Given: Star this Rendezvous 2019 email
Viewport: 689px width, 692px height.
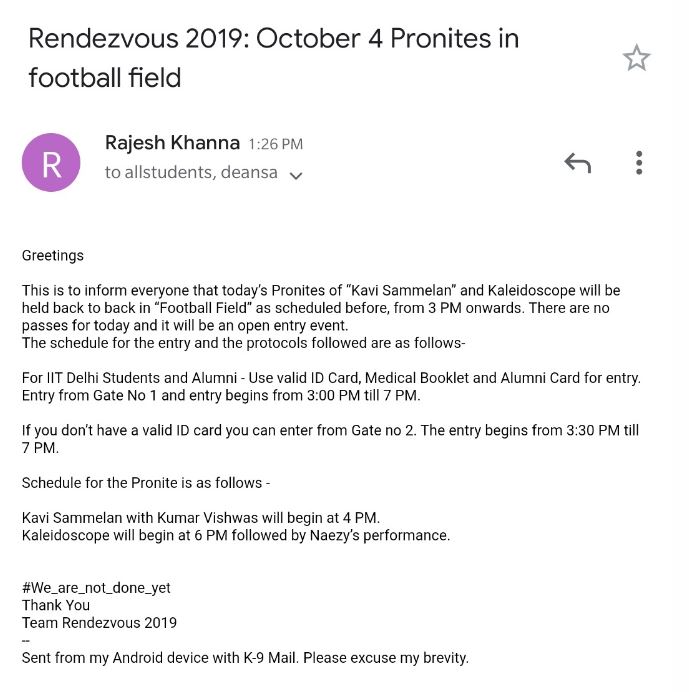Looking at the screenshot, I should coord(637,58).
